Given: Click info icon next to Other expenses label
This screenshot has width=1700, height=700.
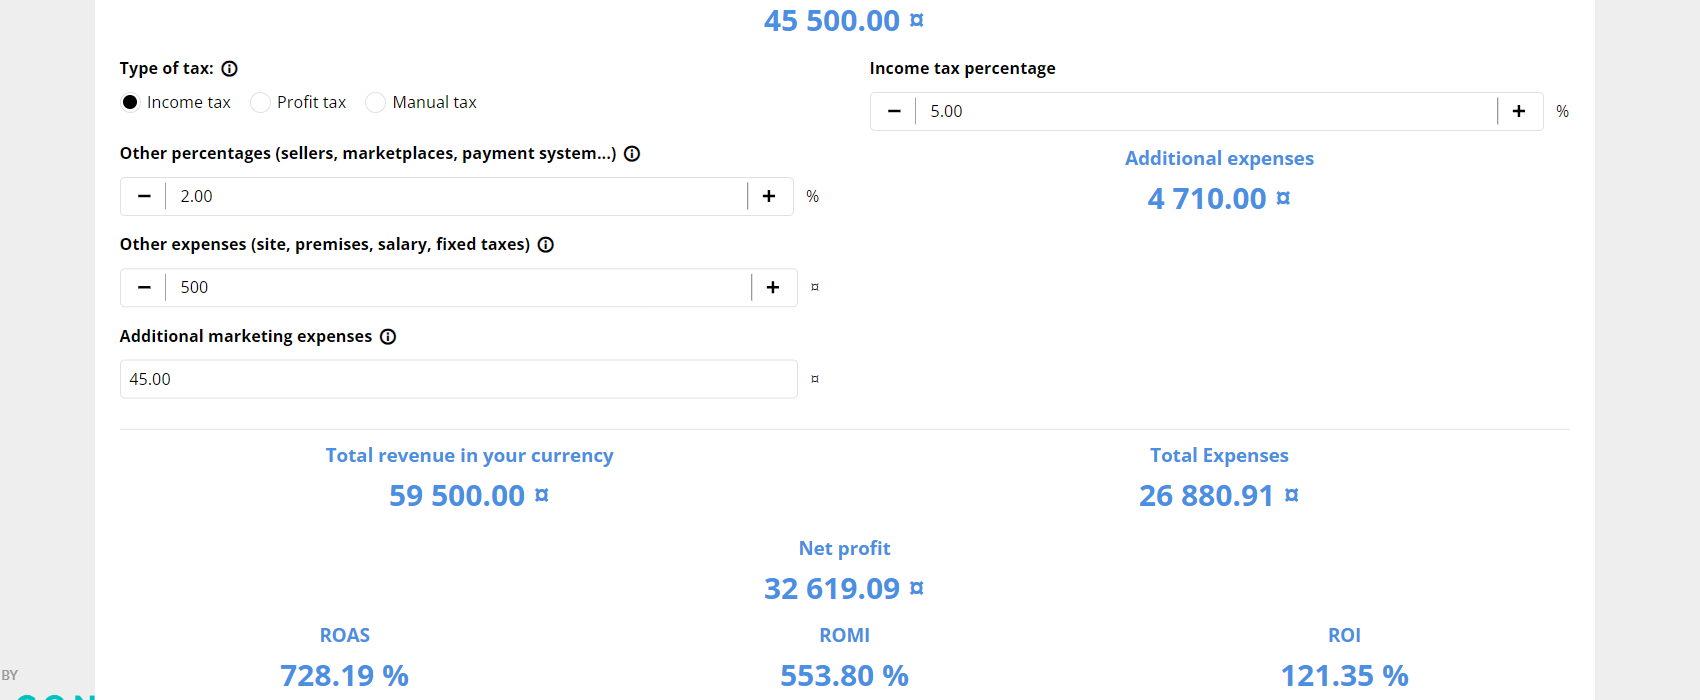Looking at the screenshot, I should 546,245.
